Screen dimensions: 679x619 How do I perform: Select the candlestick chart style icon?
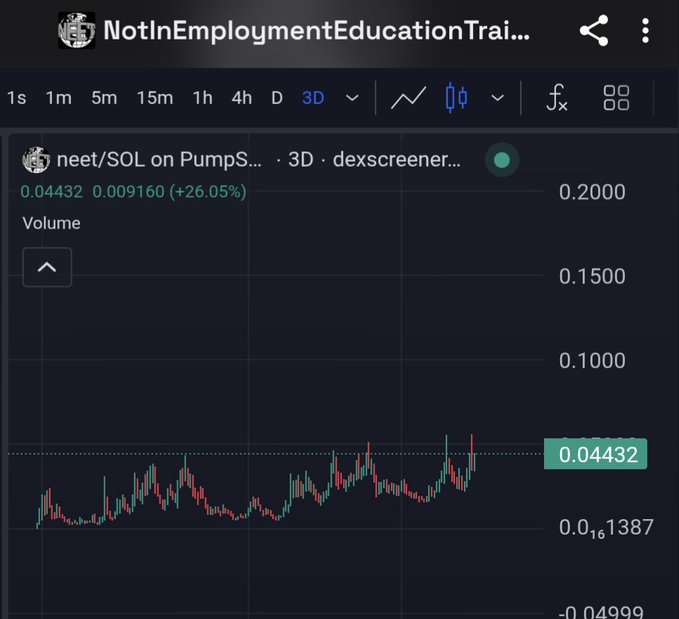coord(456,97)
